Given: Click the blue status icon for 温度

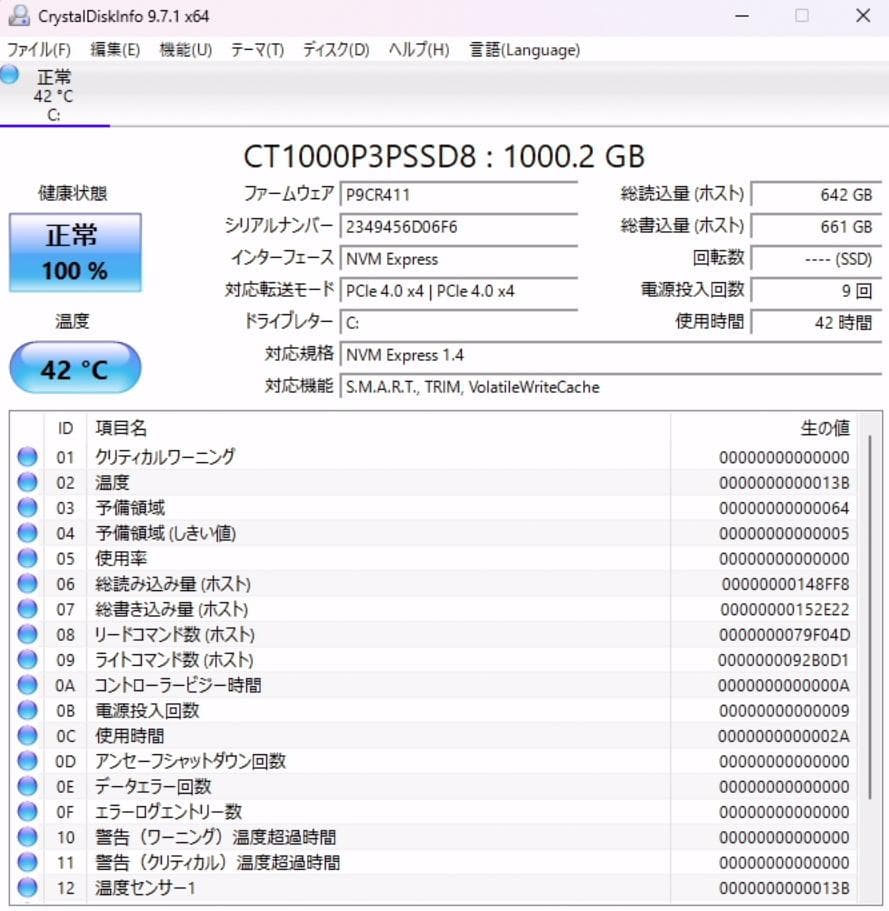Looking at the screenshot, I should click(x=27, y=482).
